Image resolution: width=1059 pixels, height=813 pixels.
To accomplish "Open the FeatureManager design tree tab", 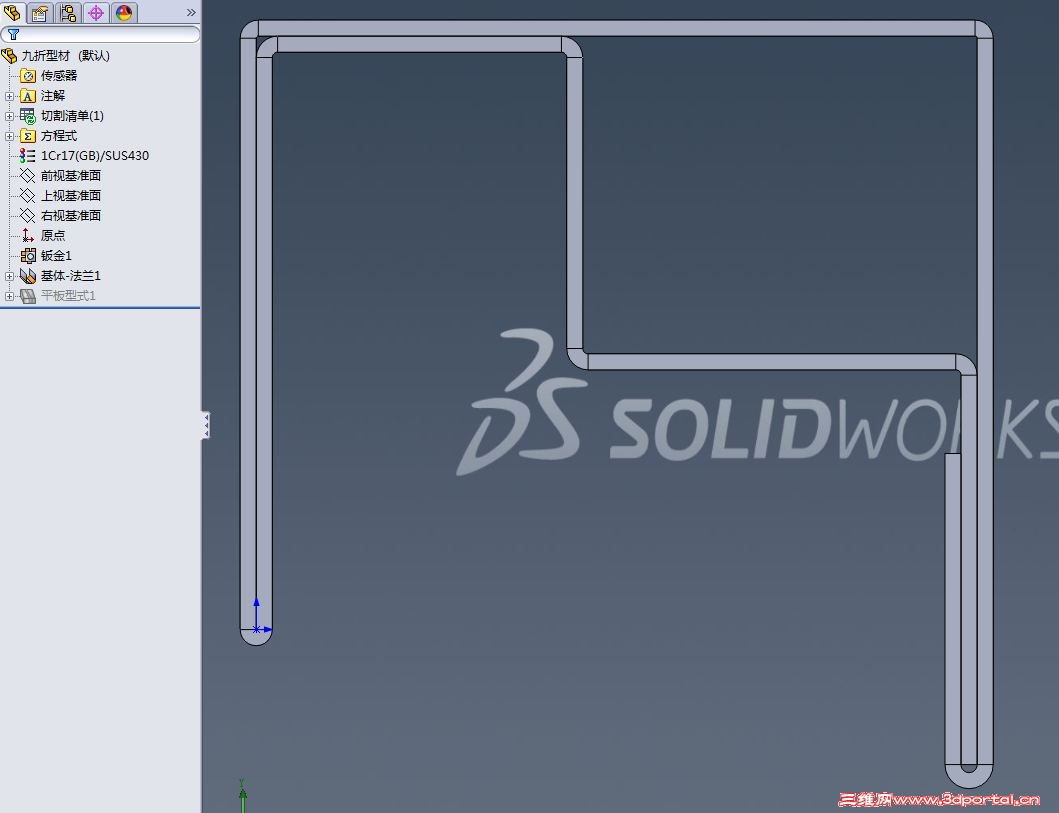I will tap(12, 12).
